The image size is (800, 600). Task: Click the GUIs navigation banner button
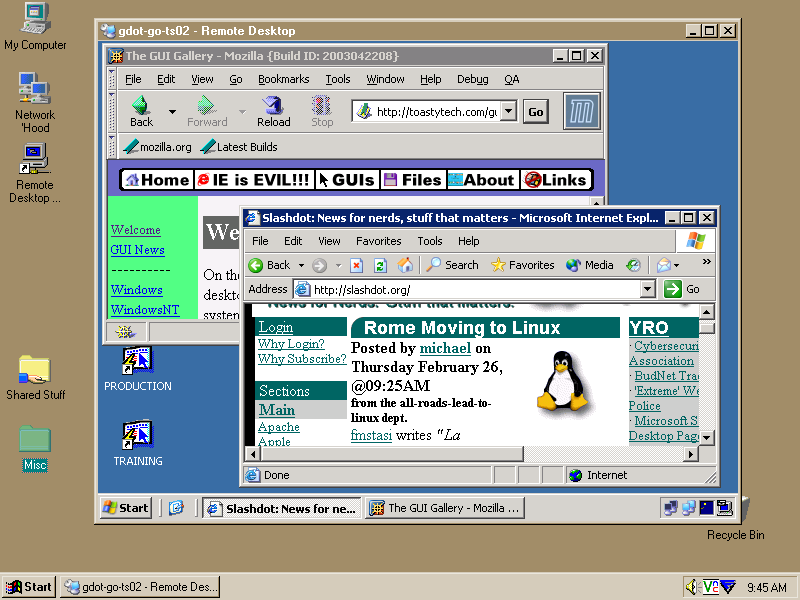(x=347, y=180)
